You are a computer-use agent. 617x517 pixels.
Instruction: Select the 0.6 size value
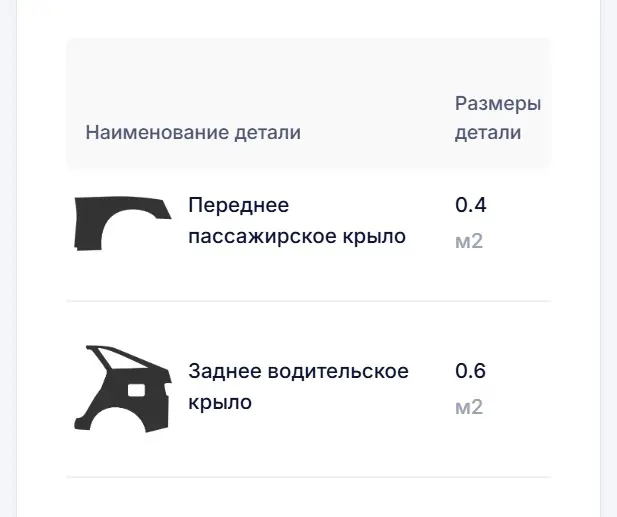click(x=470, y=372)
